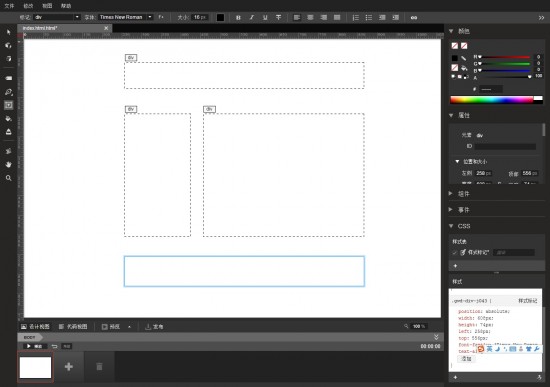
Task: Switch to 代码视图 code view
Action: click(x=73, y=327)
